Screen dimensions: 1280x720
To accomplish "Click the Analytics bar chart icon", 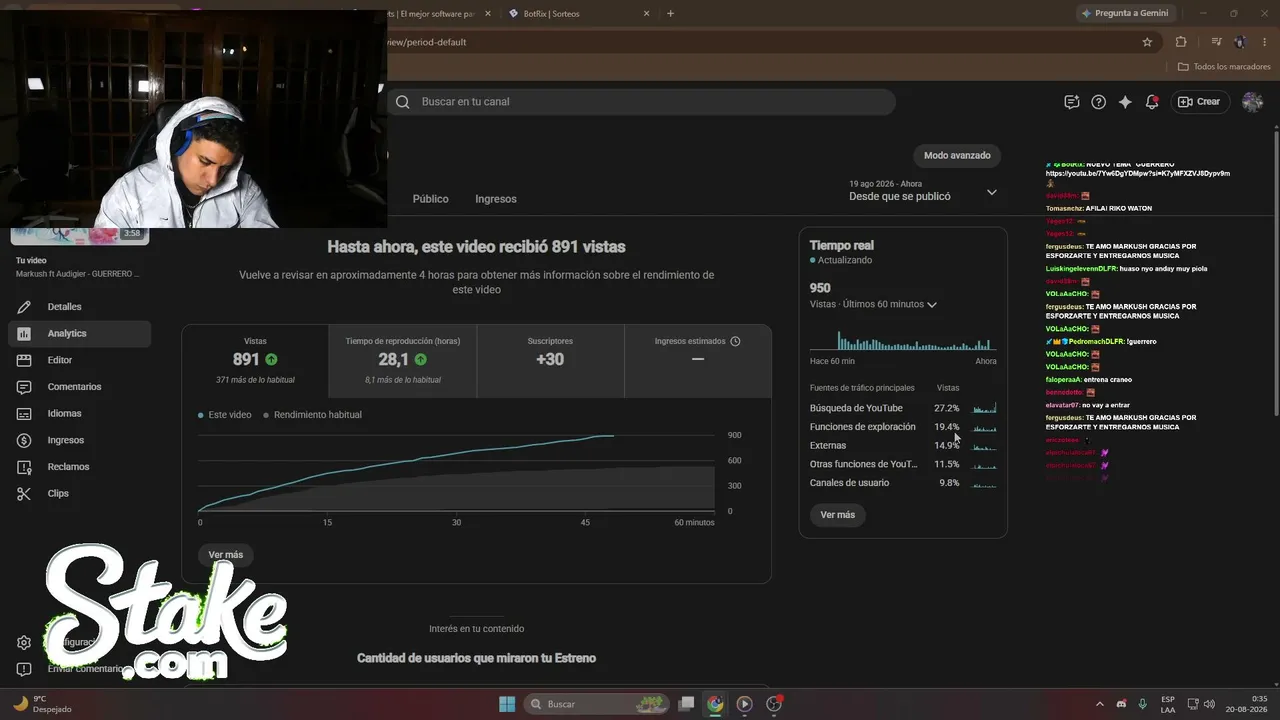I will click(x=24, y=334).
